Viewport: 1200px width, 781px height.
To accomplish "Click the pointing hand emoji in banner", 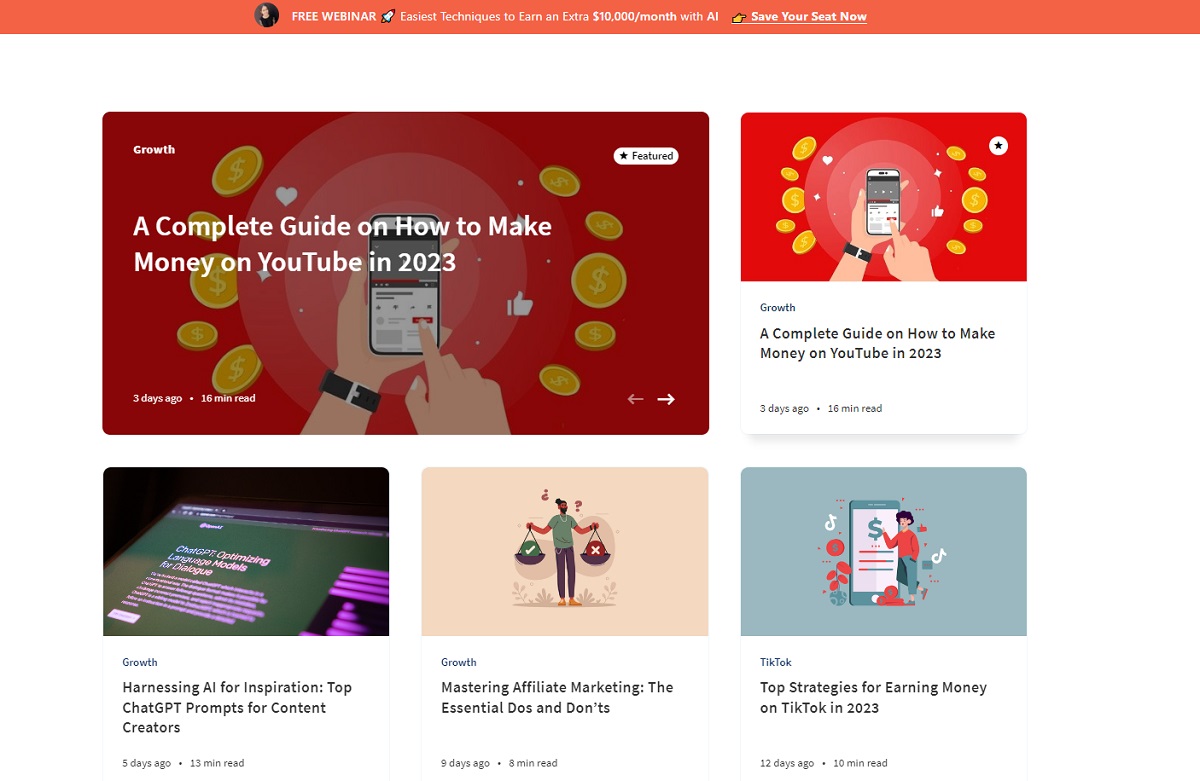I will (739, 17).
